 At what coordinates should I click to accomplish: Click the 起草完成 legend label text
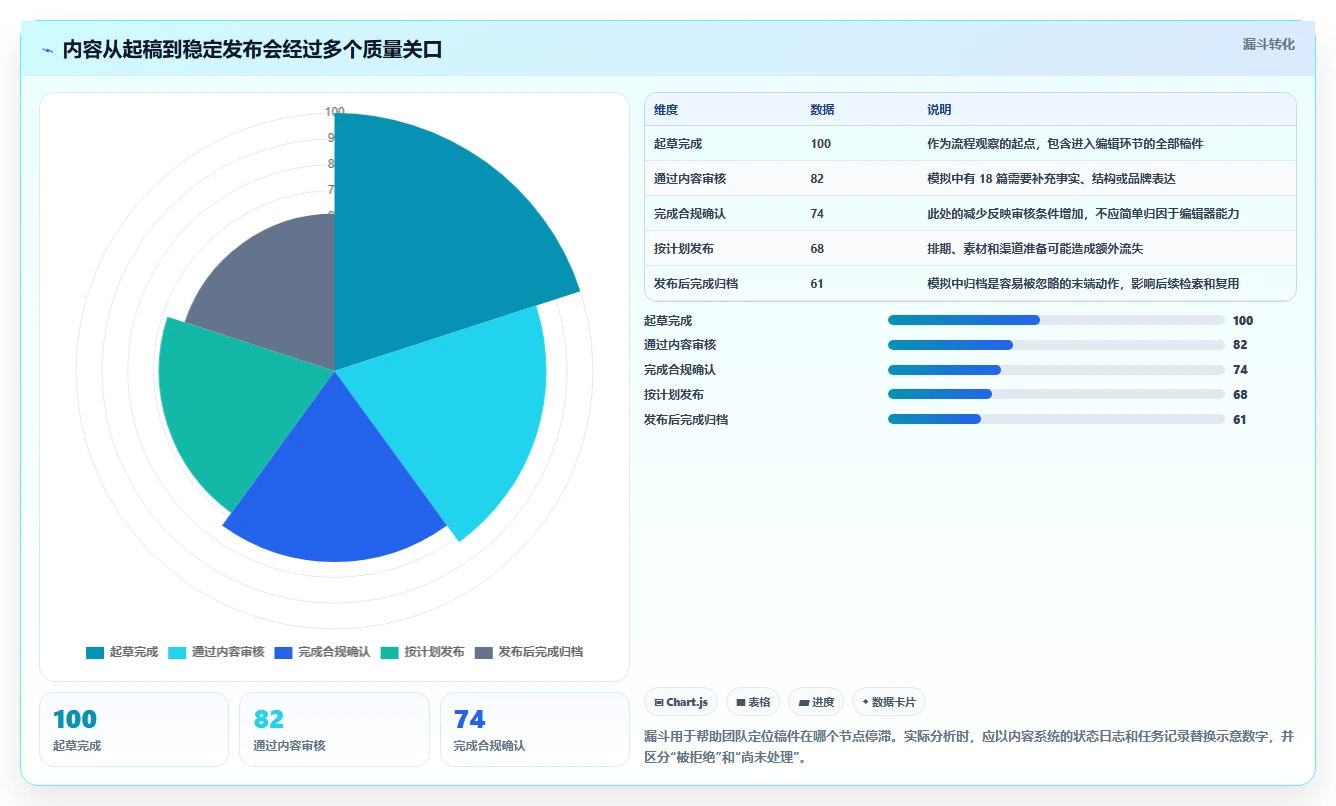[134, 652]
